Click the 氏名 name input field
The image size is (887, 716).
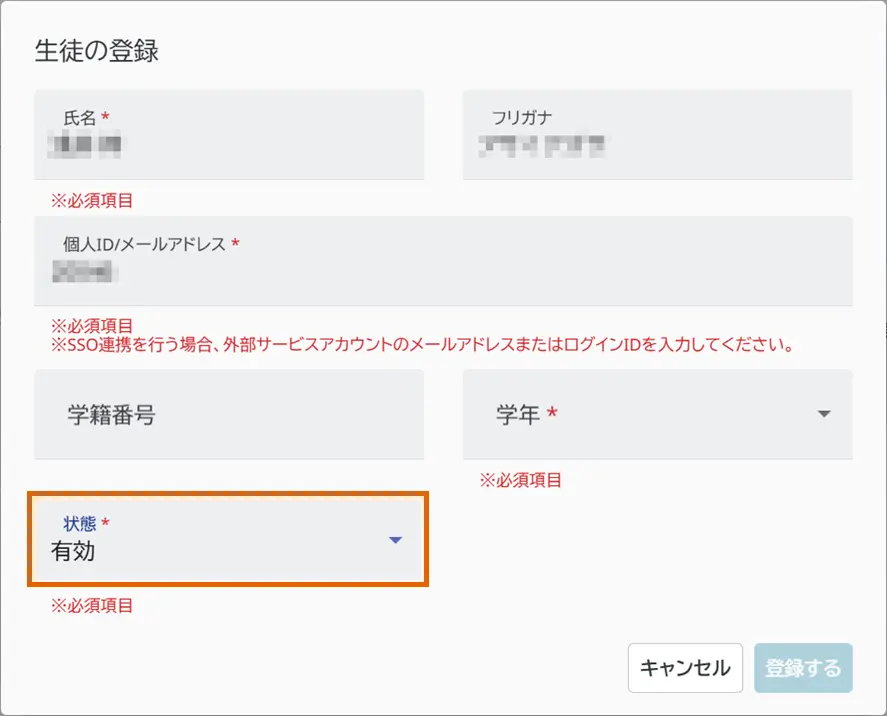pyautogui.click(x=229, y=146)
